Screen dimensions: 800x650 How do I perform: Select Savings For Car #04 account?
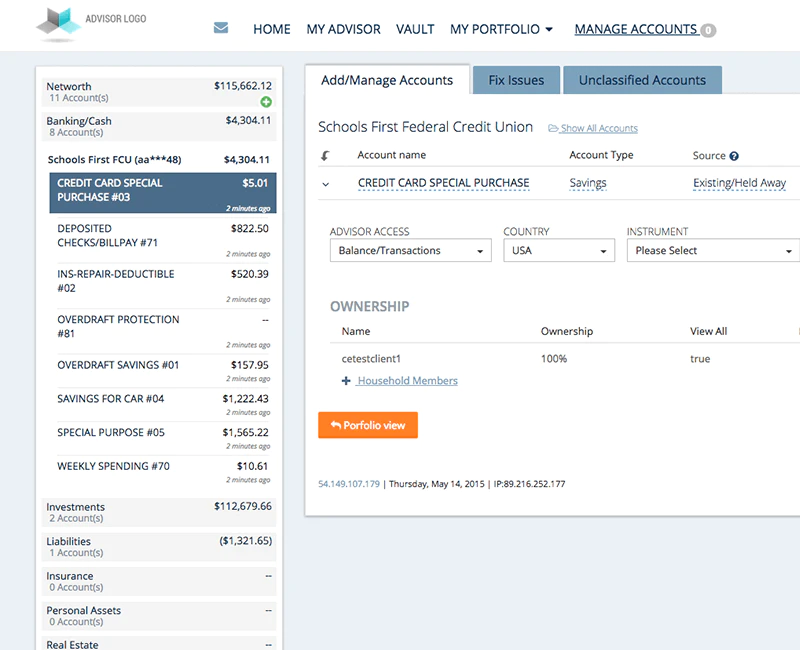pyautogui.click(x=163, y=405)
